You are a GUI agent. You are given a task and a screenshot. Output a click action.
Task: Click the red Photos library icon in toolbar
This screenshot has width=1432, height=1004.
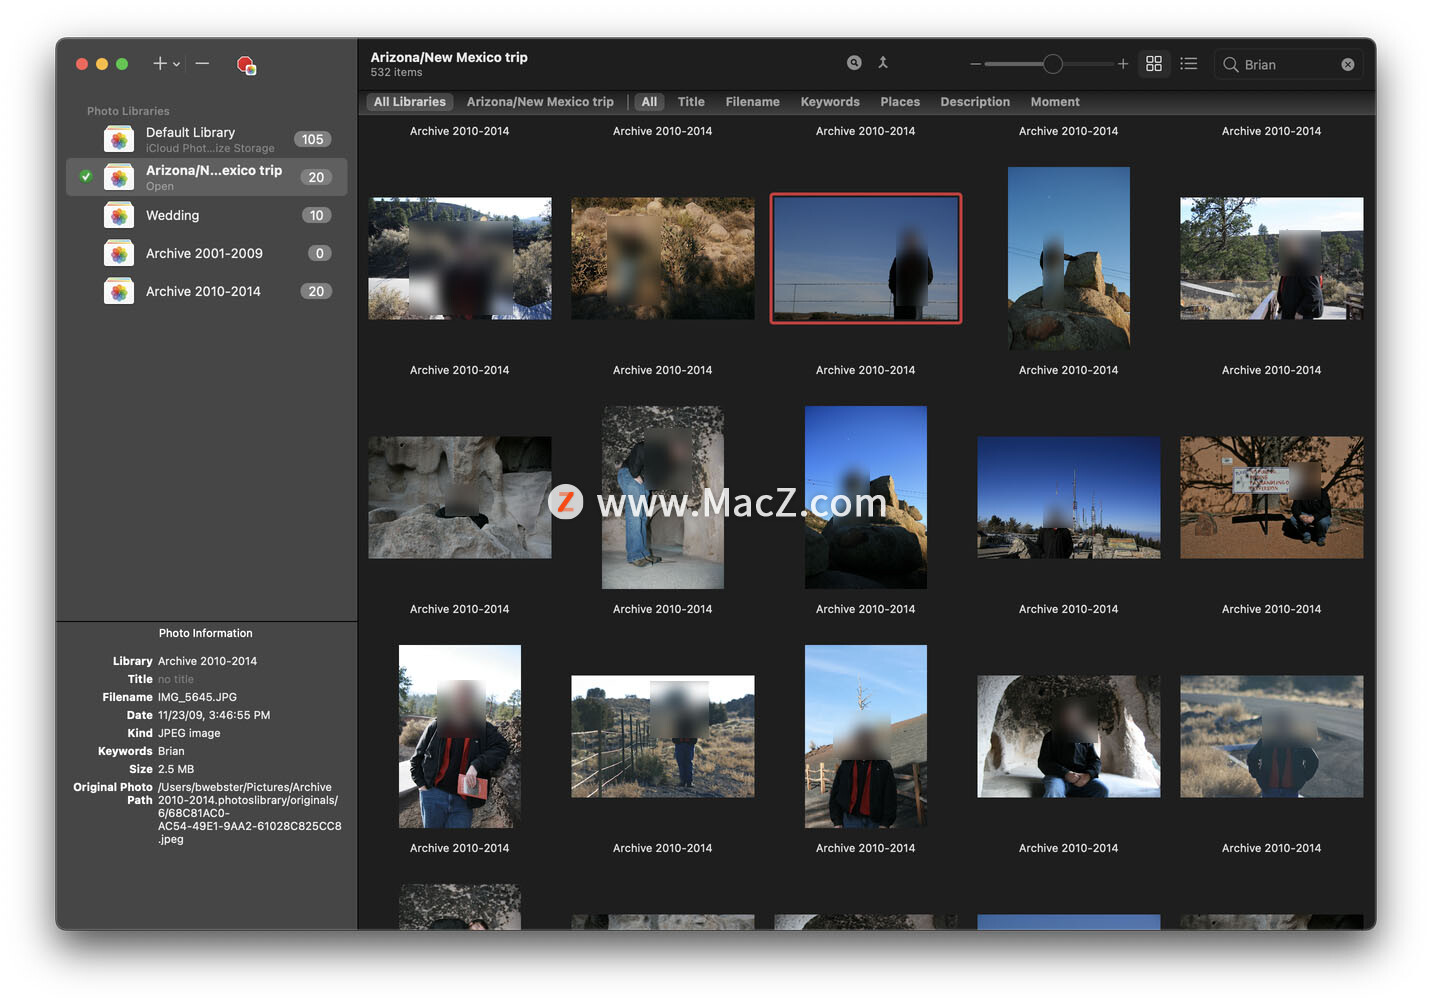click(246, 65)
